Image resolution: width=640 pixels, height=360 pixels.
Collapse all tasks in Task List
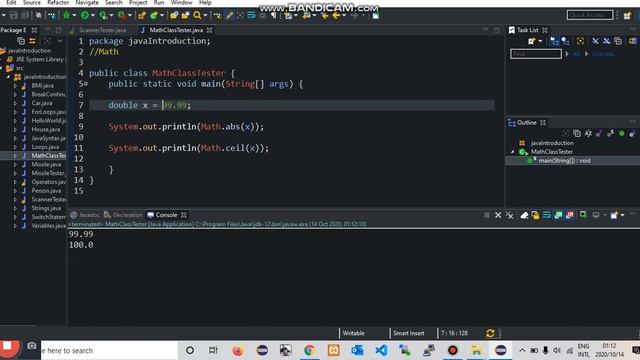[x=618, y=41]
